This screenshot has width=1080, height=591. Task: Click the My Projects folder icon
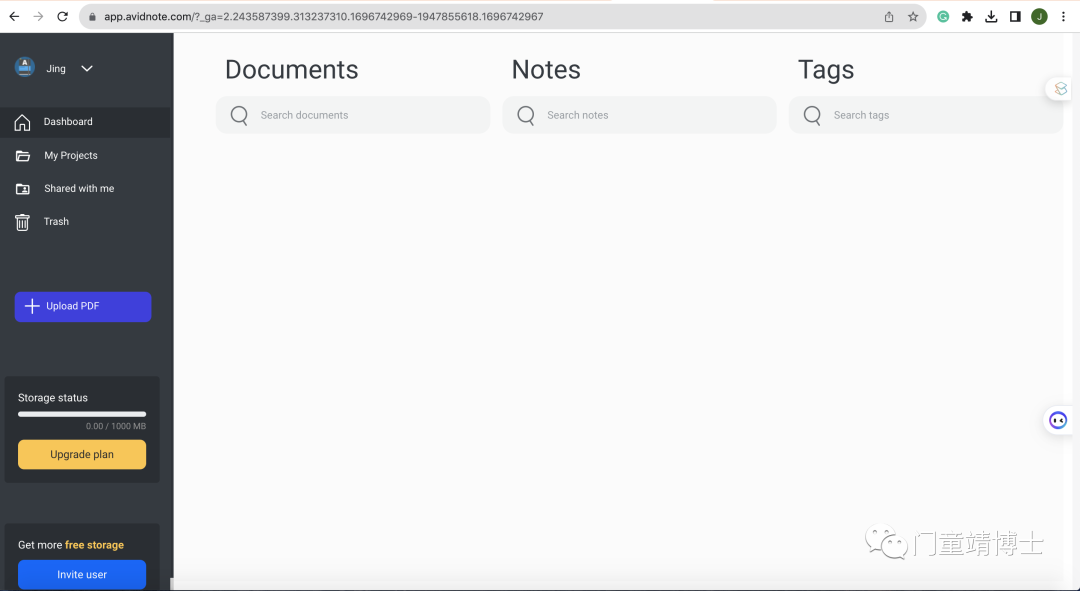[23, 156]
